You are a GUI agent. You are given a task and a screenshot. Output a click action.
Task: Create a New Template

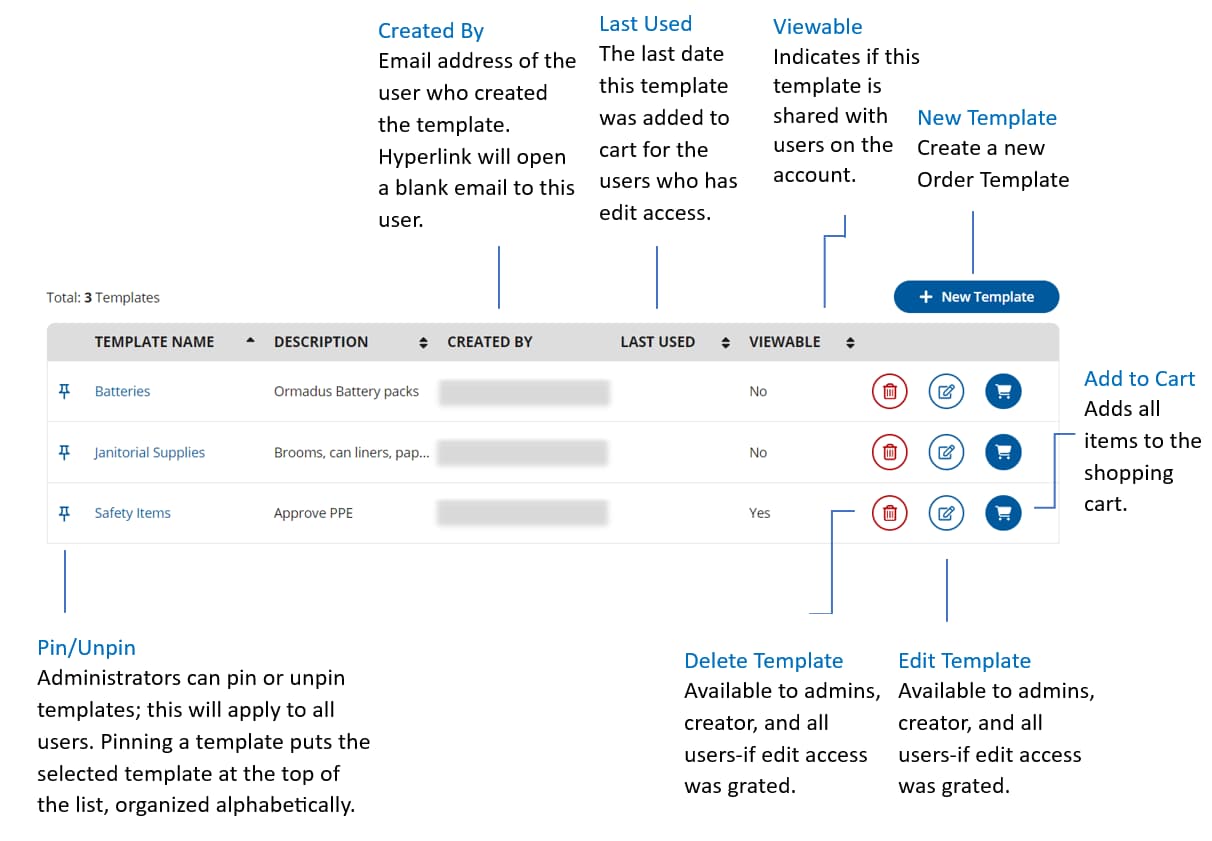(x=976, y=296)
